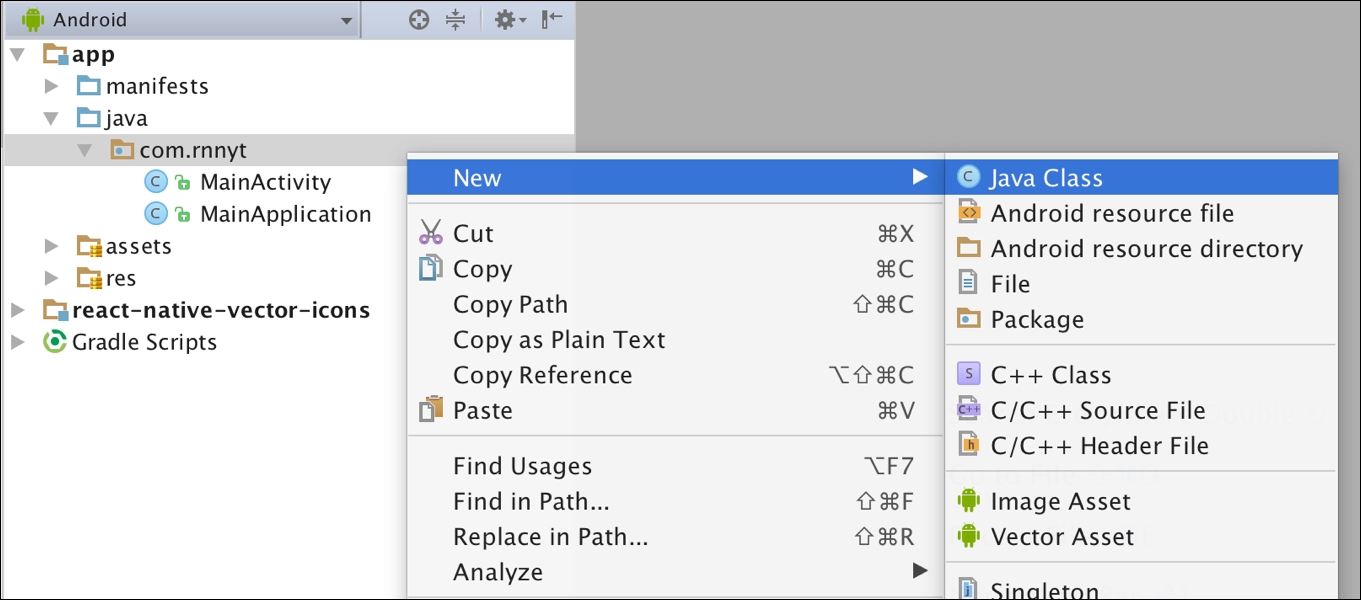Click the assets folder icon
The height and width of the screenshot is (600, 1361).
(x=90, y=246)
